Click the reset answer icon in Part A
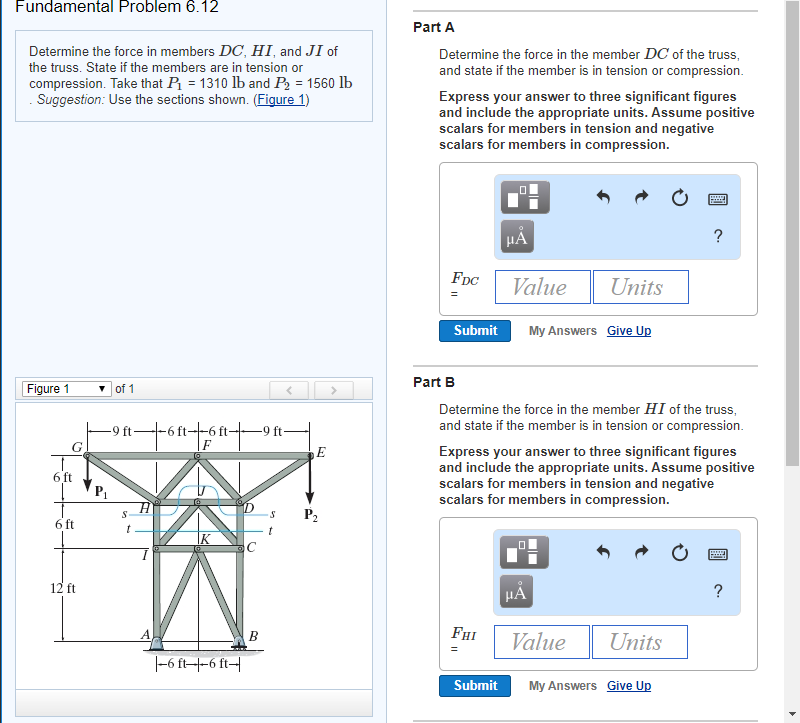 tap(679, 197)
